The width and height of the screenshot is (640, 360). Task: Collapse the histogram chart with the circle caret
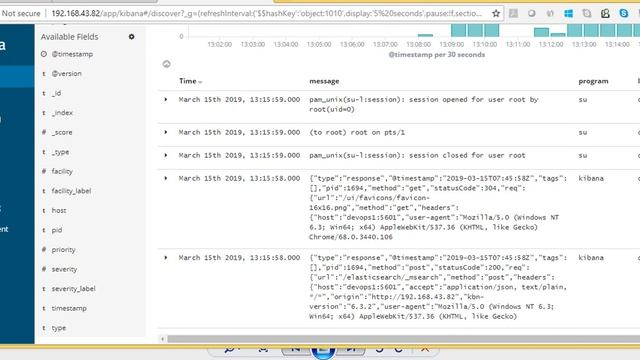[167, 64]
